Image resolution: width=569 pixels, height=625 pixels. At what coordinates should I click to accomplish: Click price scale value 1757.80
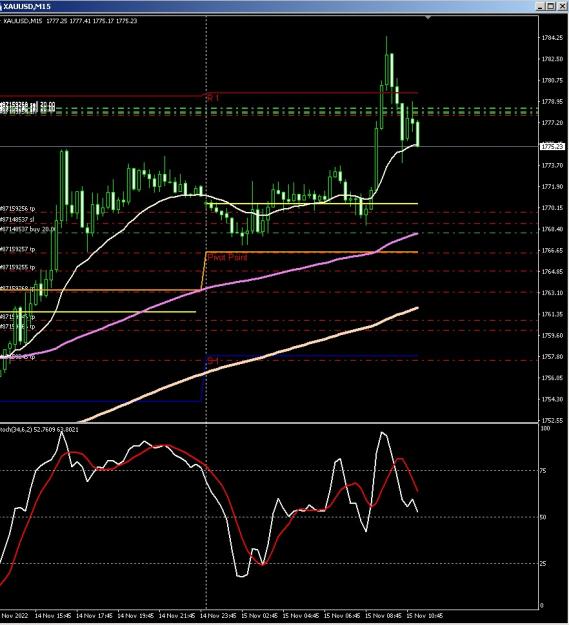click(x=552, y=357)
